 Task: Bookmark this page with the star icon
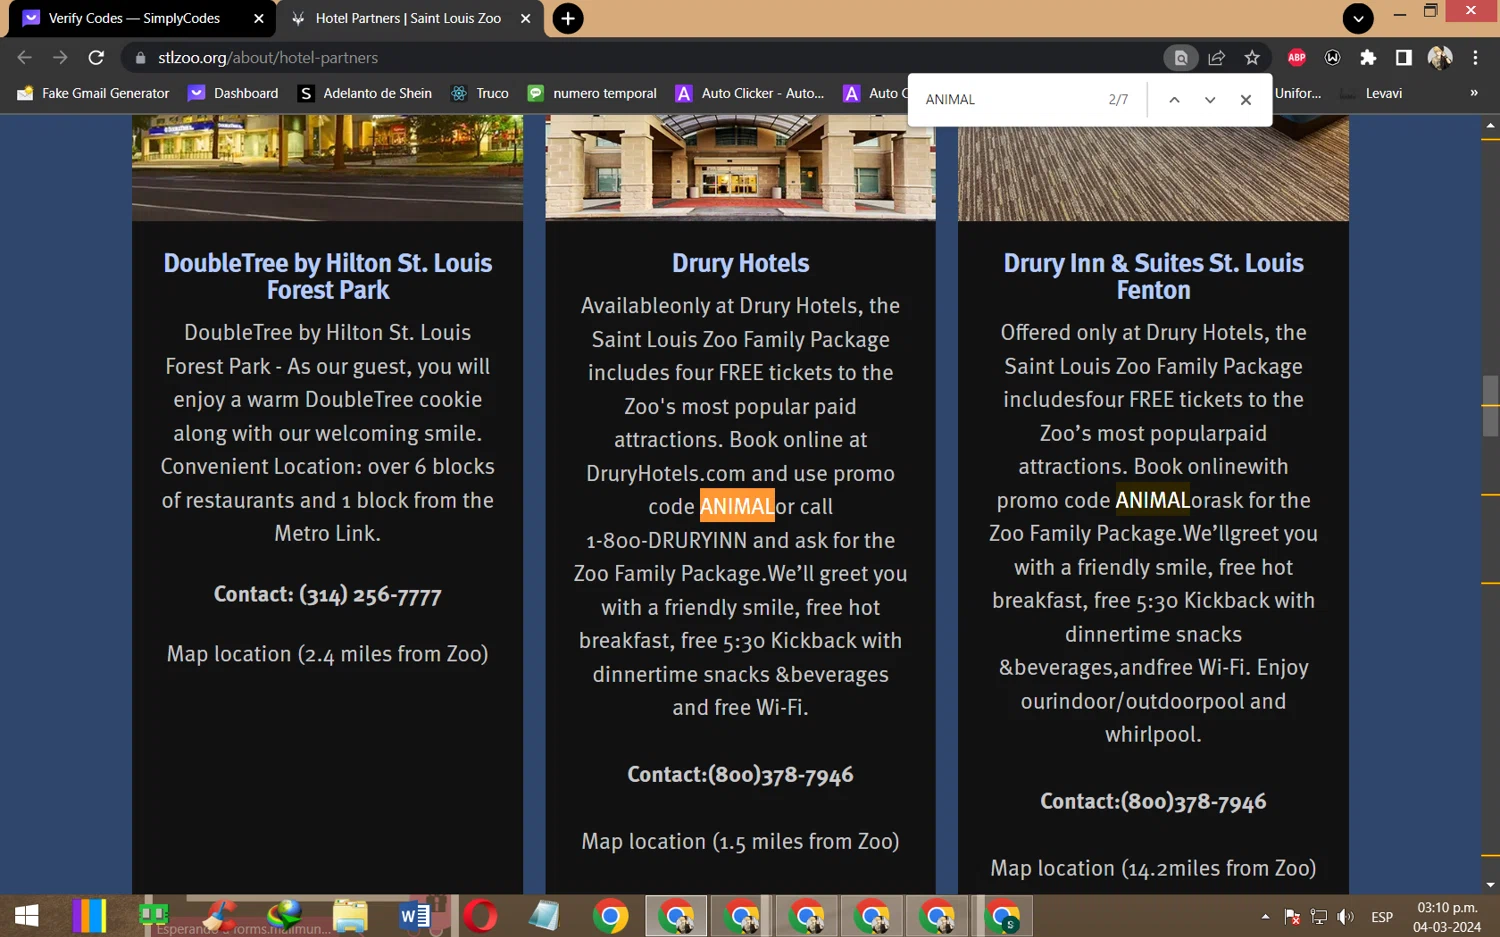(1252, 58)
